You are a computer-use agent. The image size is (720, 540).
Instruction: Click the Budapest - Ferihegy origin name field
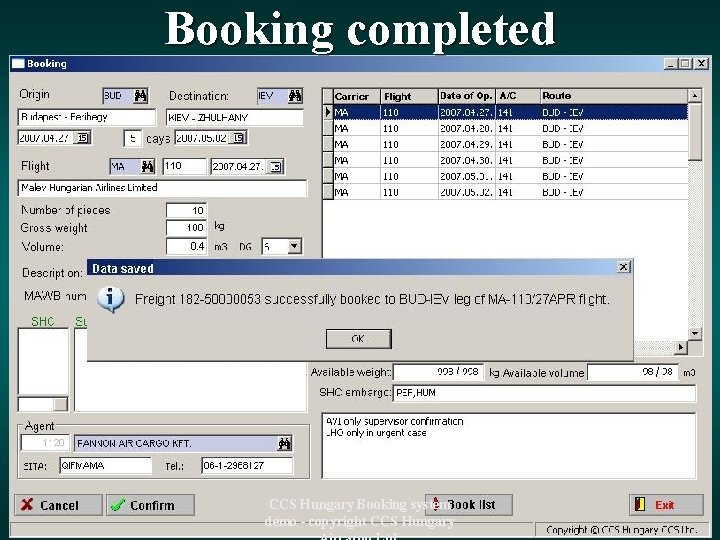coord(87,117)
